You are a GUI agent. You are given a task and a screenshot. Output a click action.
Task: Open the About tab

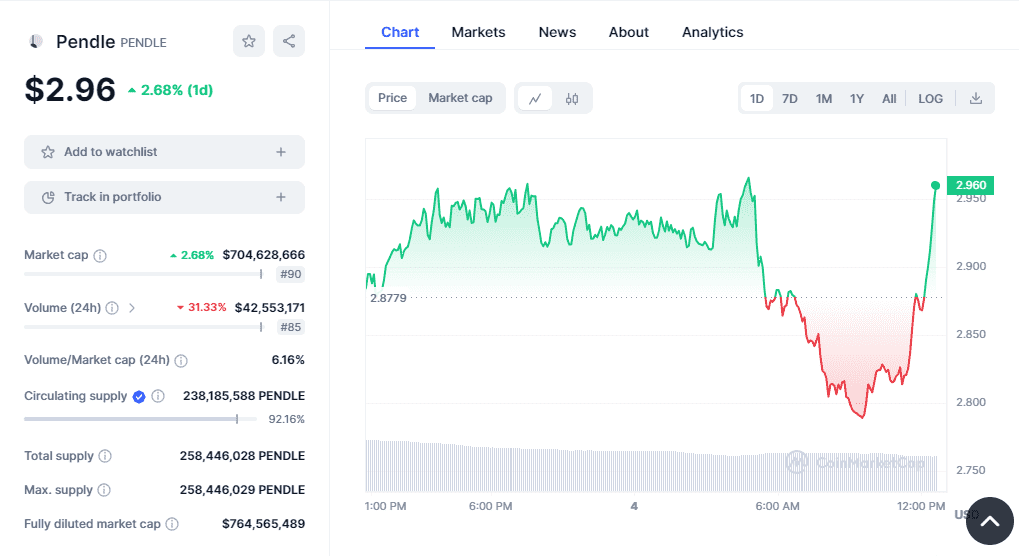(x=628, y=32)
